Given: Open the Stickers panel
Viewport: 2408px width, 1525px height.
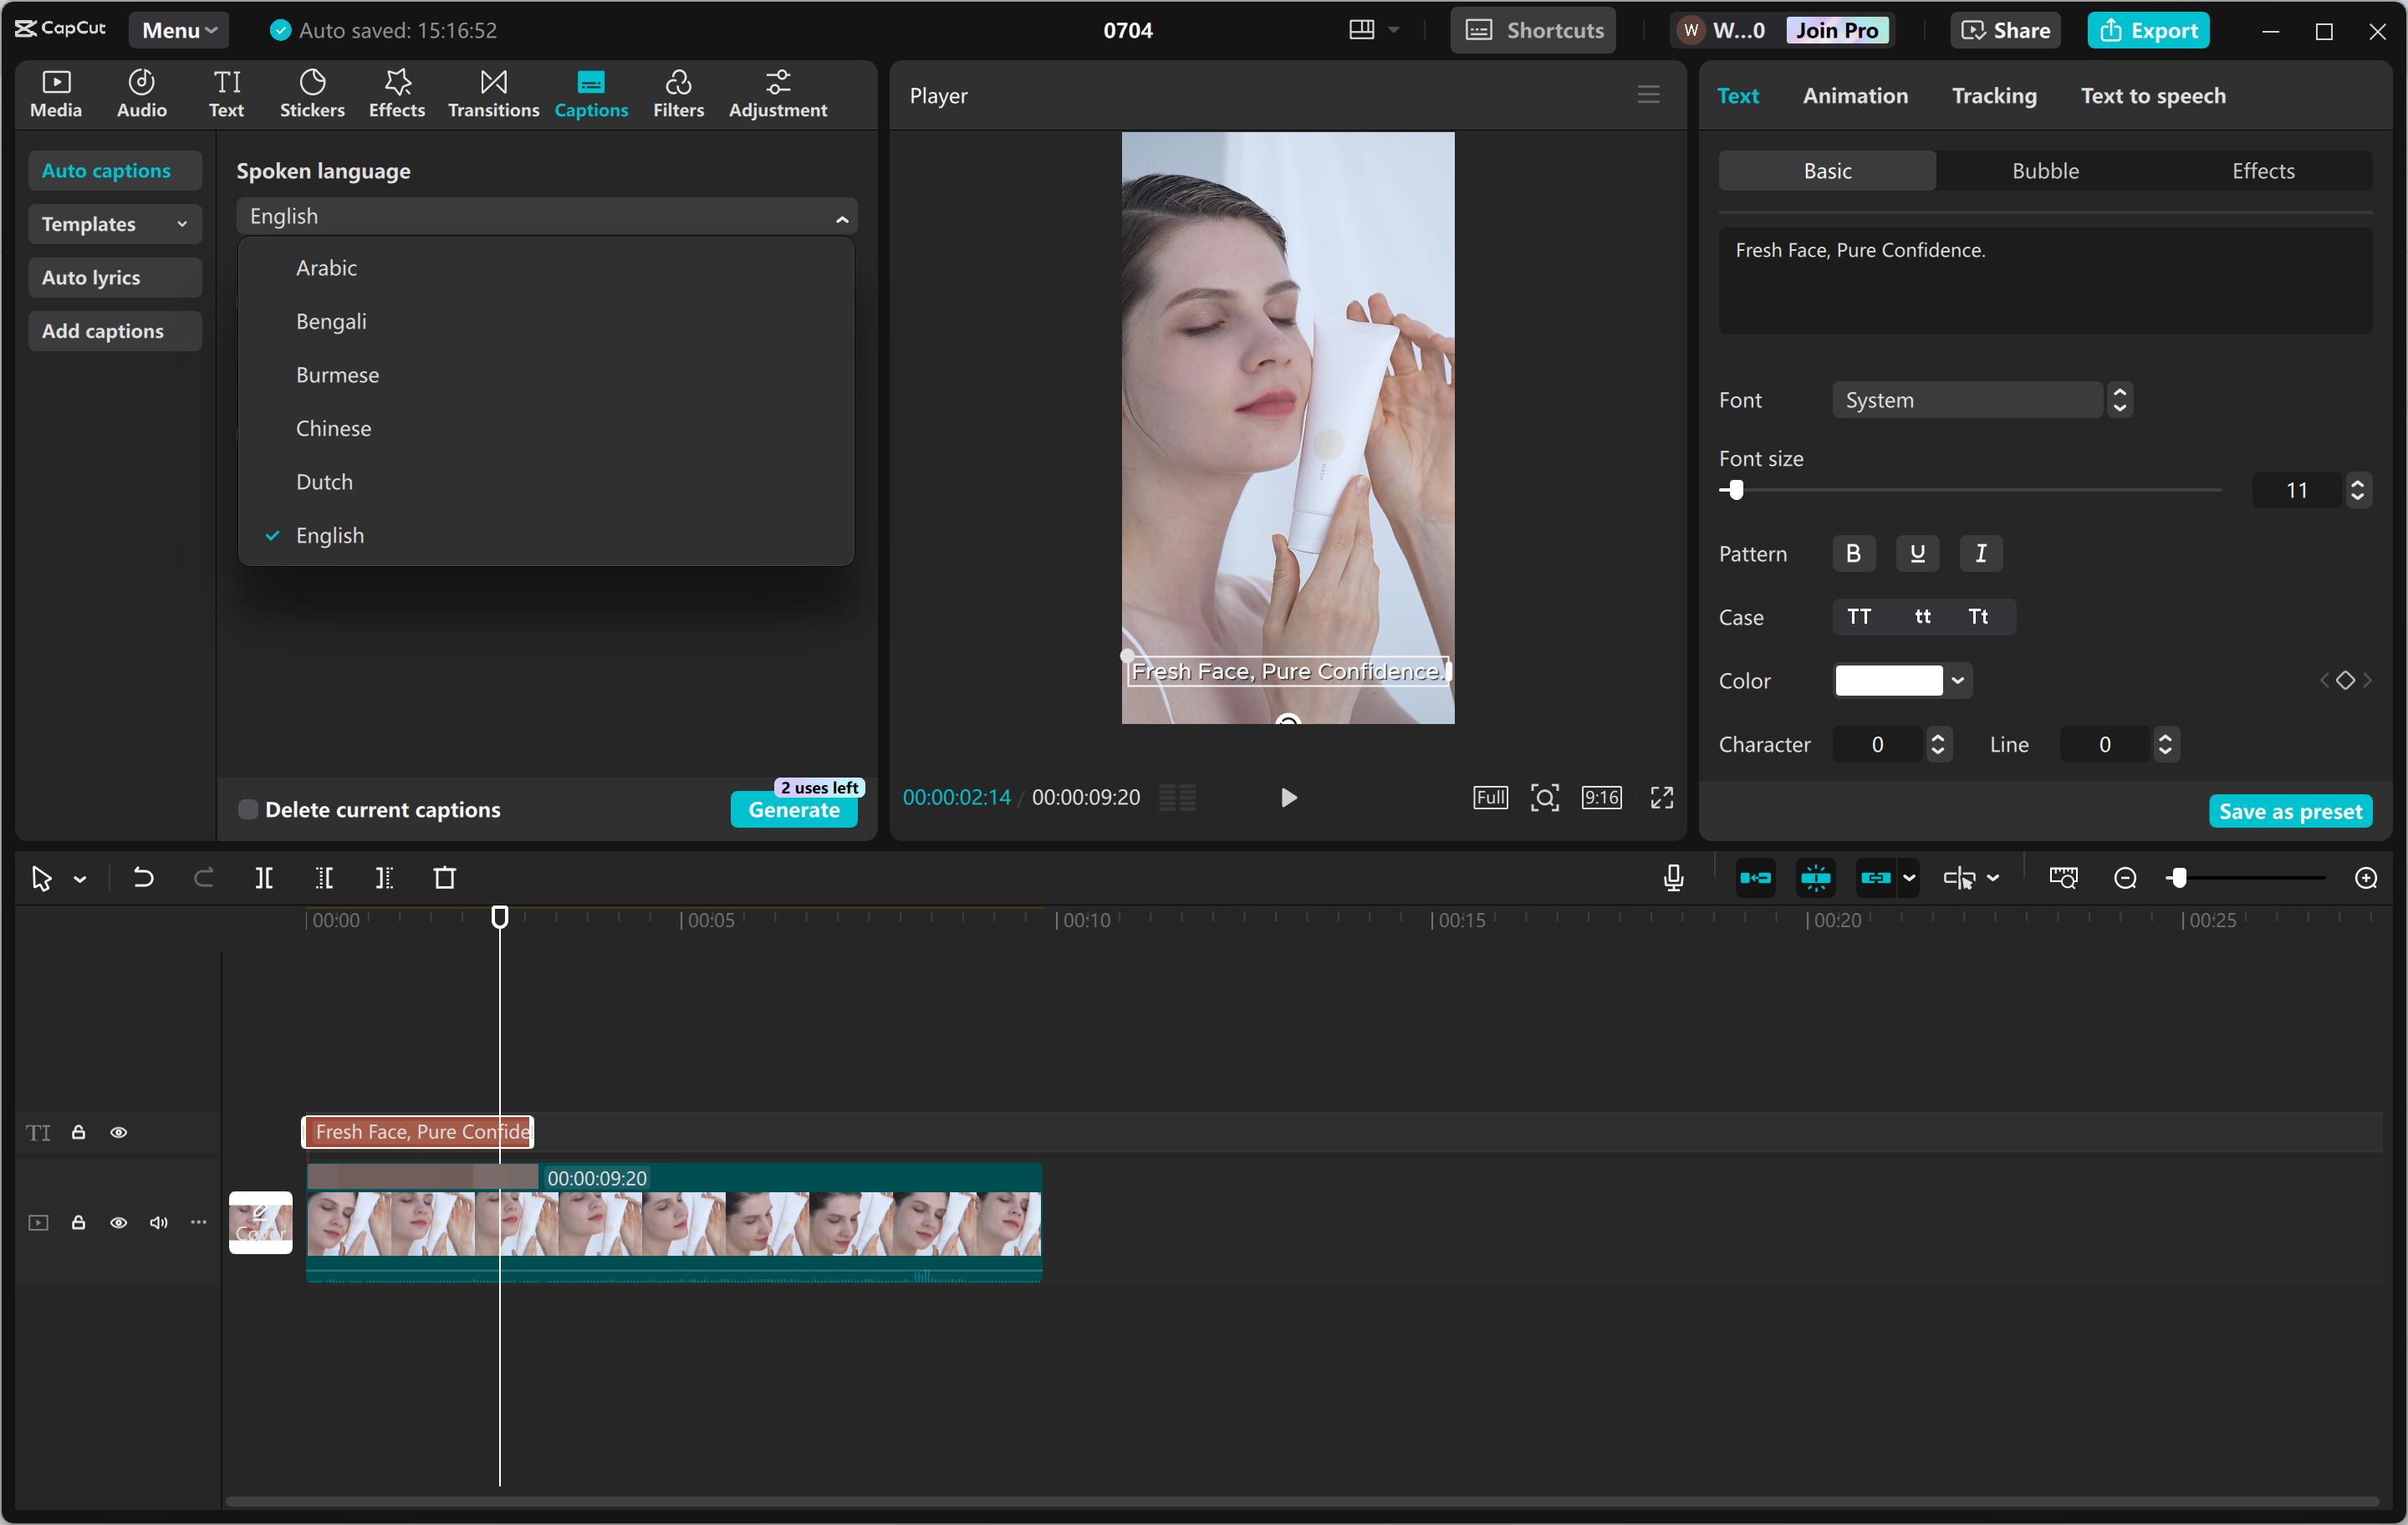Looking at the screenshot, I should pyautogui.click(x=312, y=93).
